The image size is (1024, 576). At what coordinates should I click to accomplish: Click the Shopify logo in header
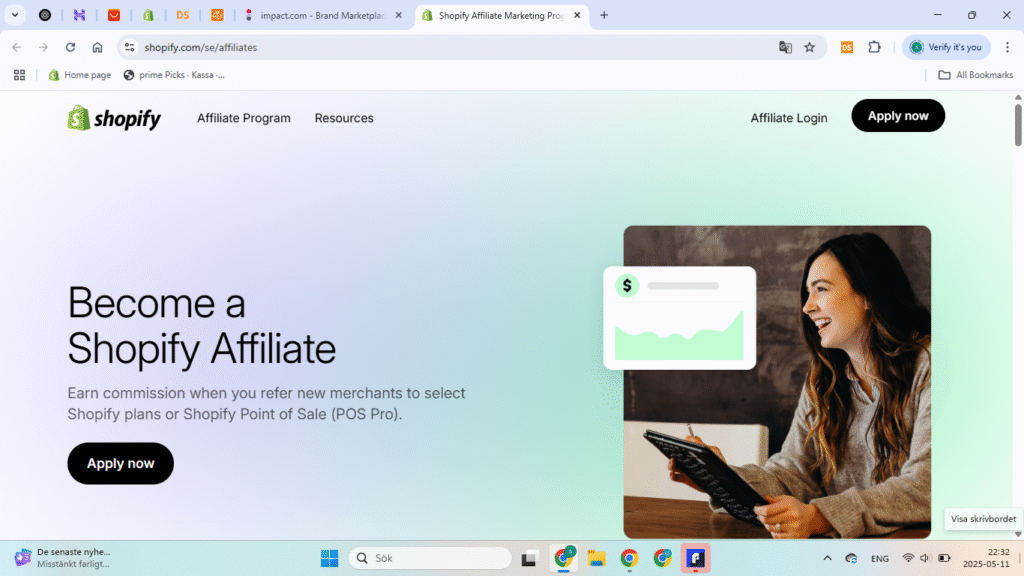(x=114, y=118)
